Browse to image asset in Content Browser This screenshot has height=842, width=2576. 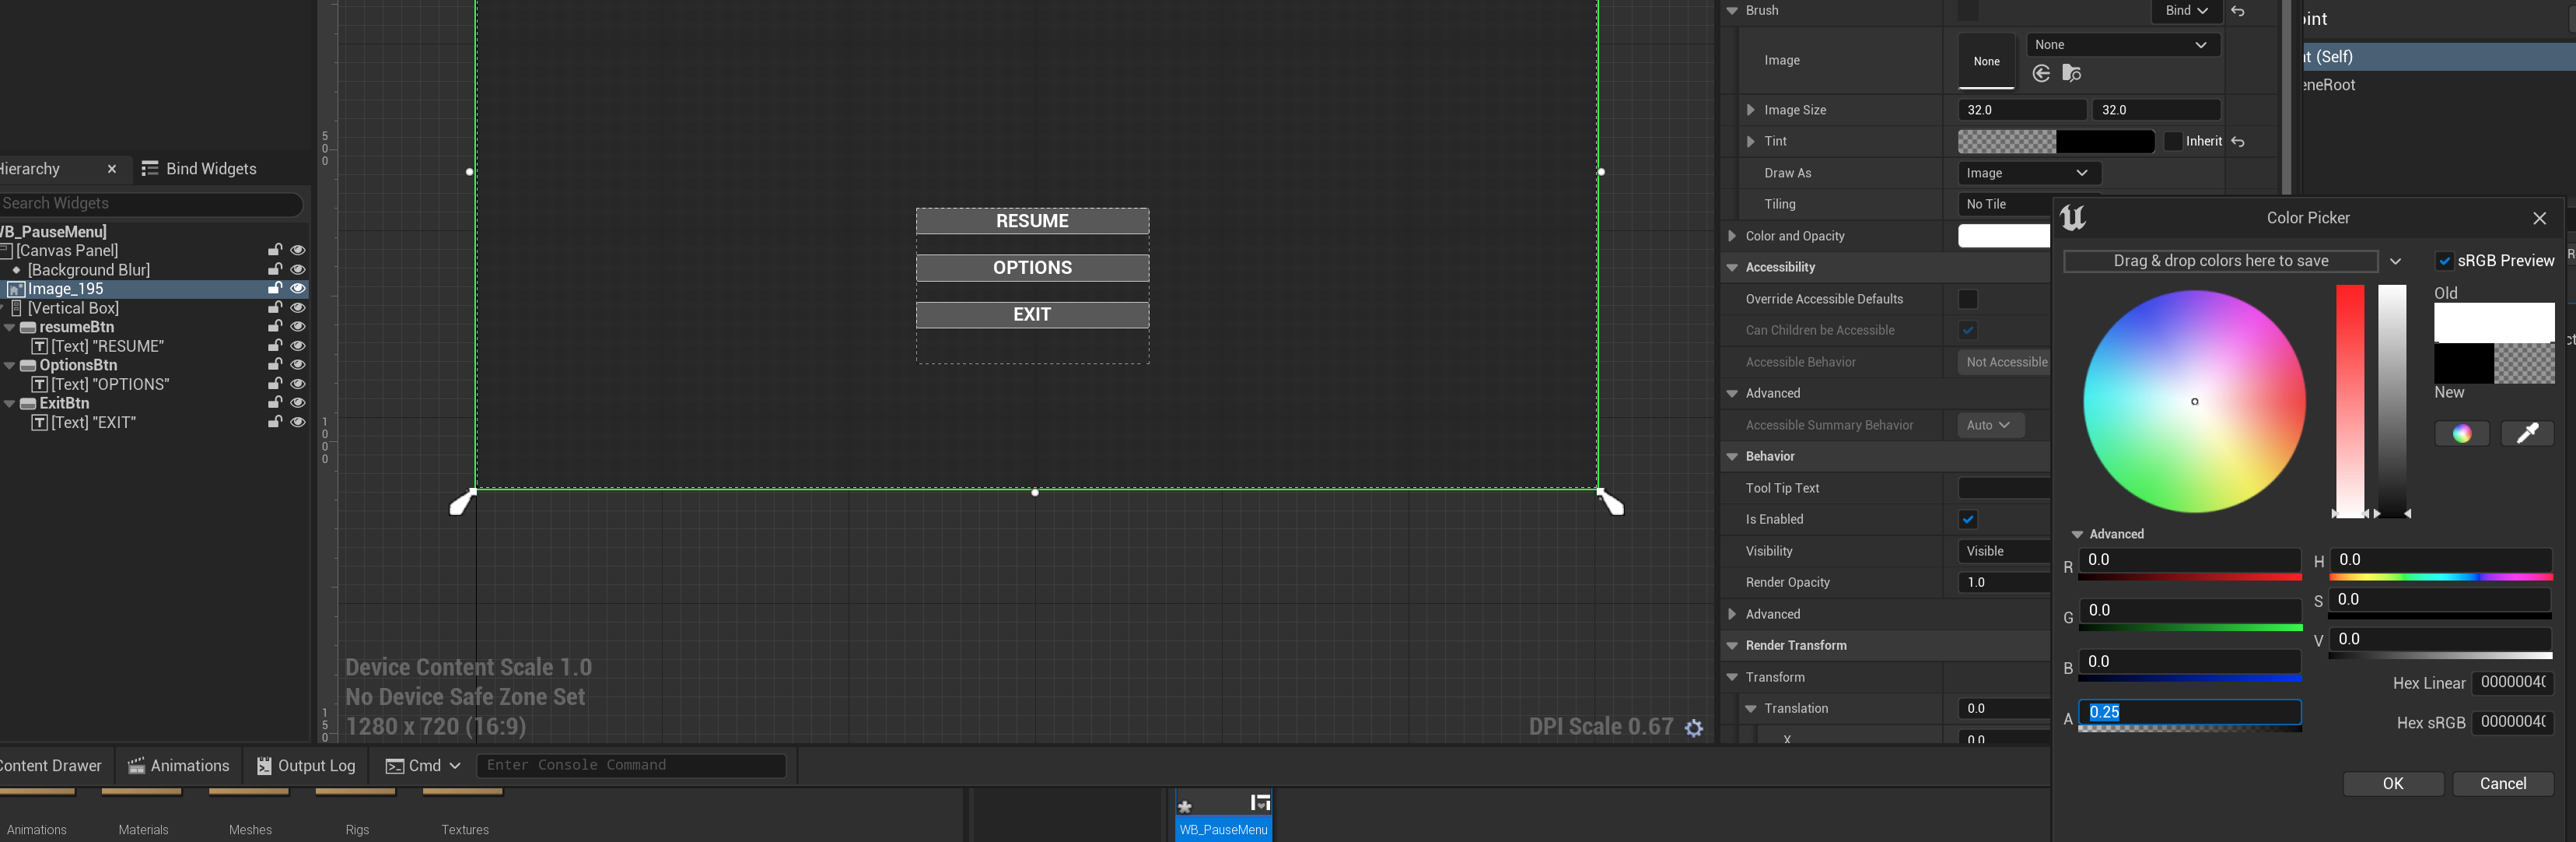click(2072, 73)
